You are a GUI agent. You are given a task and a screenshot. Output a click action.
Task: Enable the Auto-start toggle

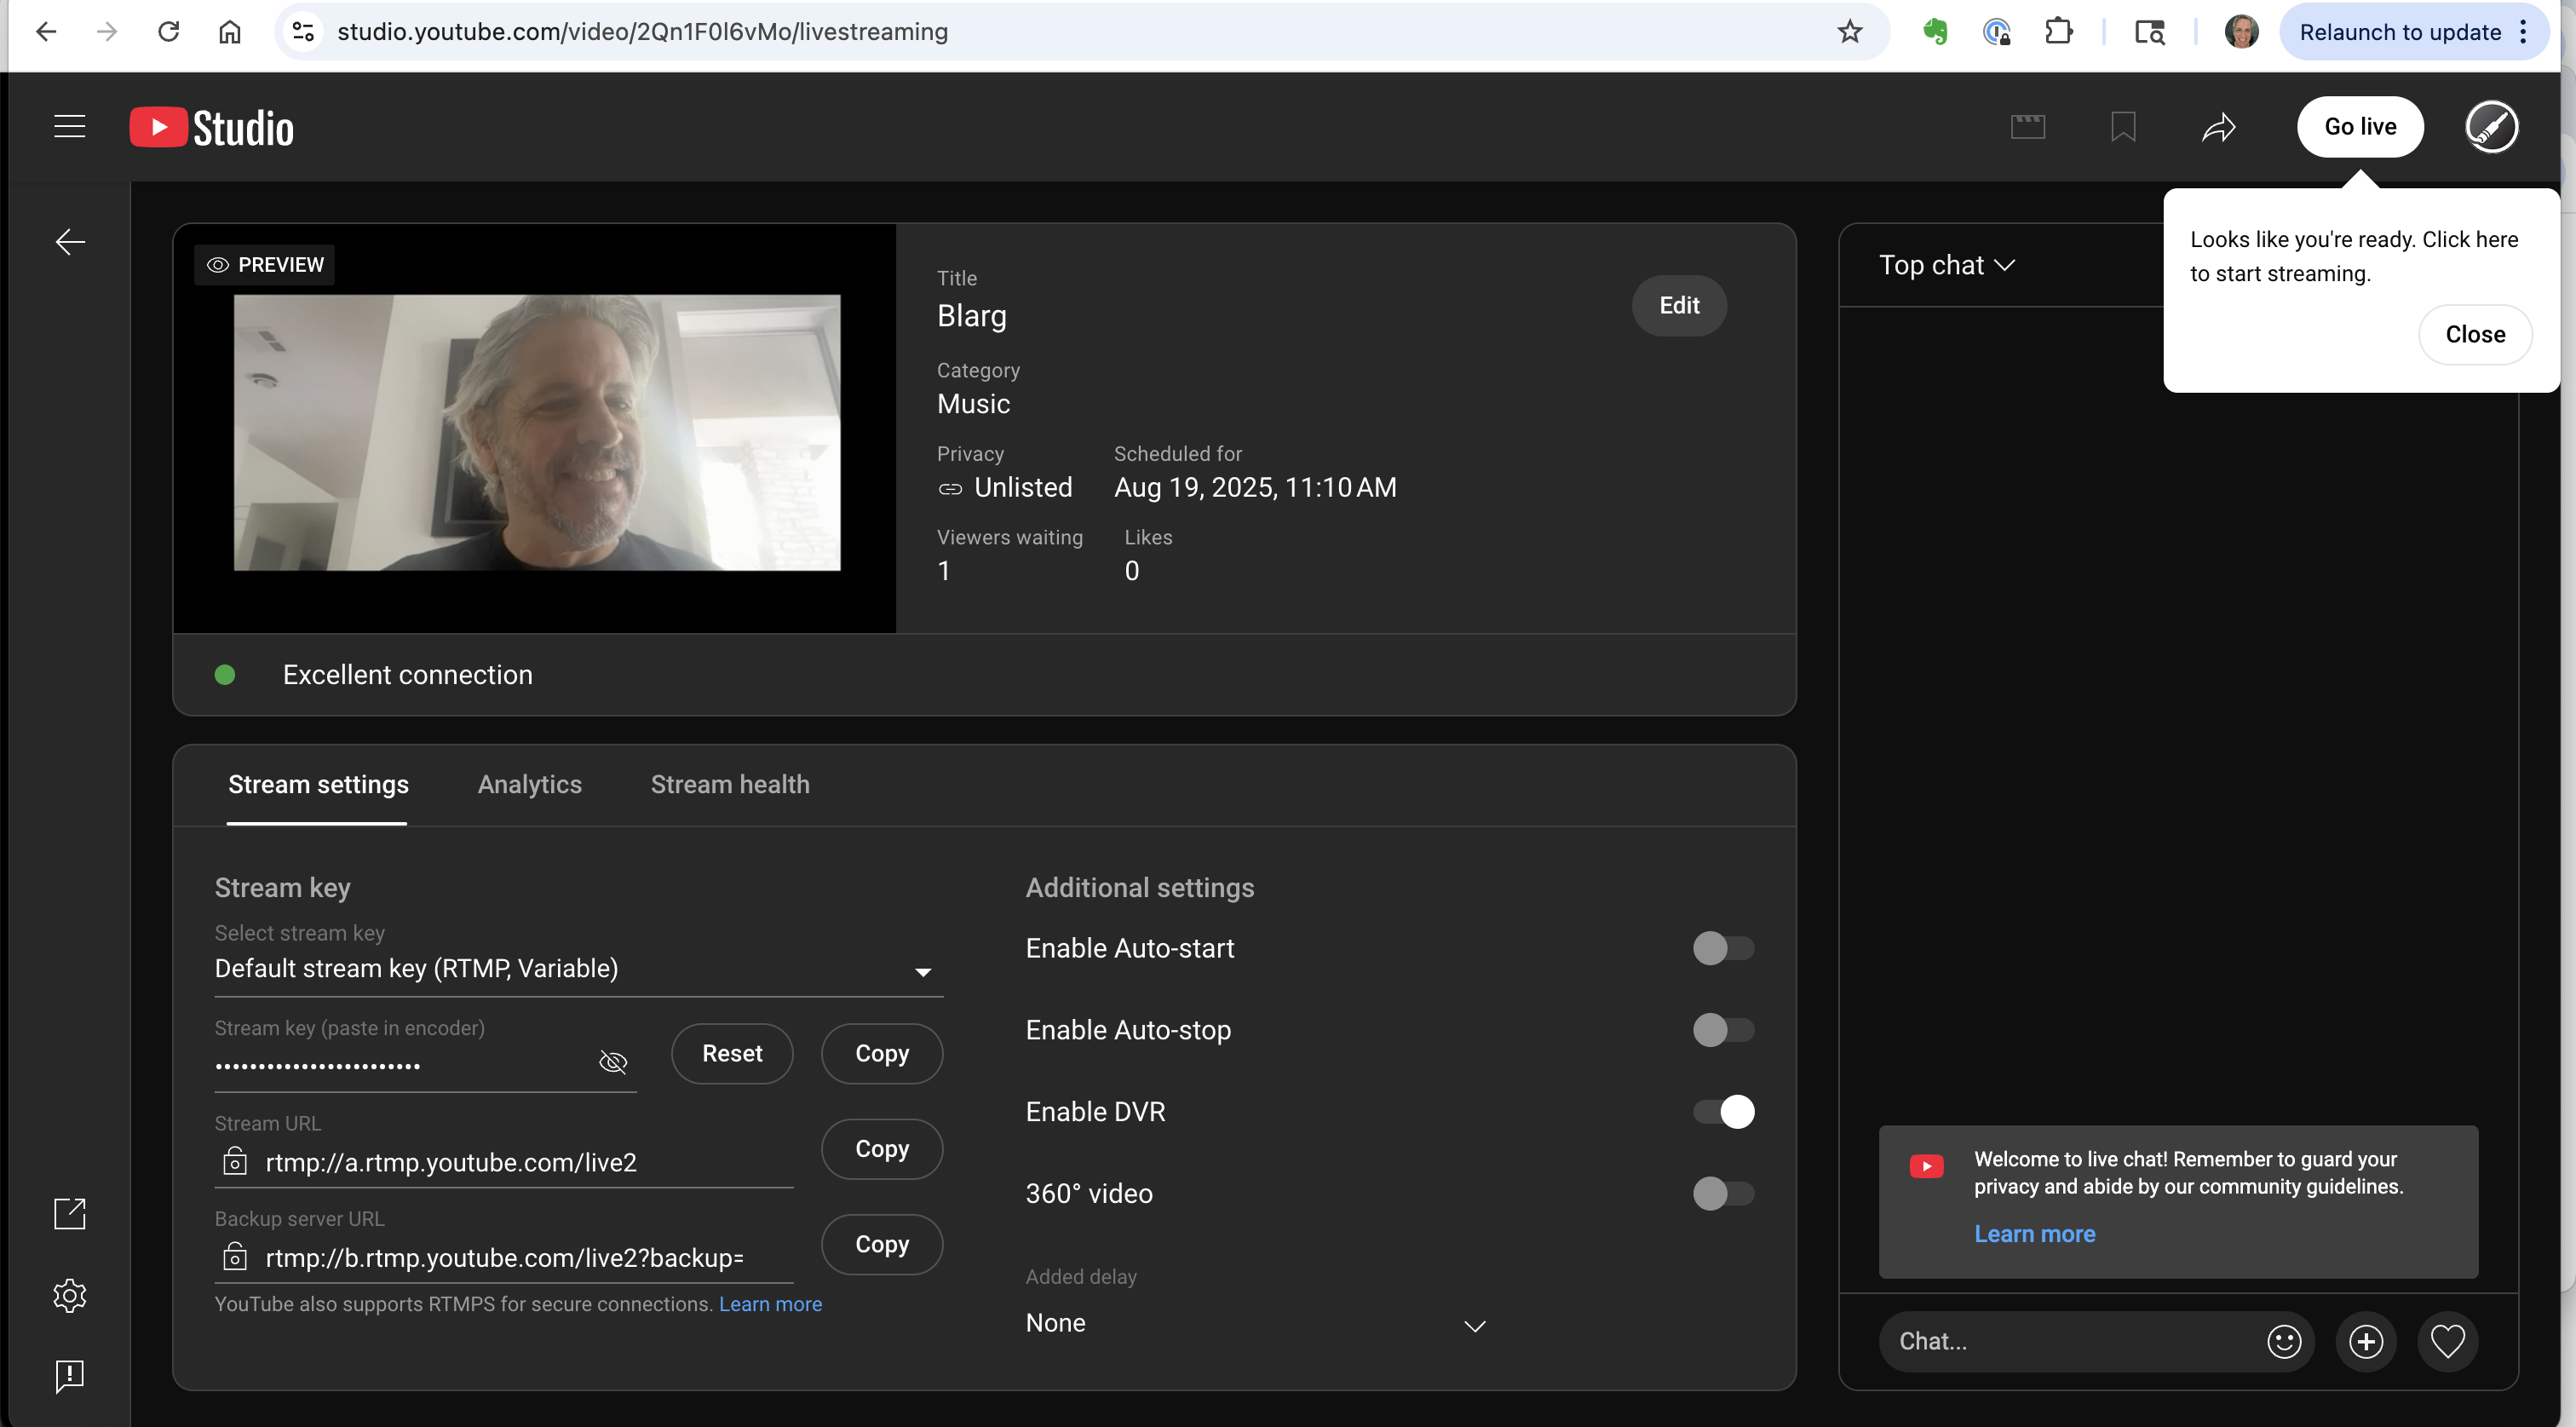pyautogui.click(x=1722, y=948)
